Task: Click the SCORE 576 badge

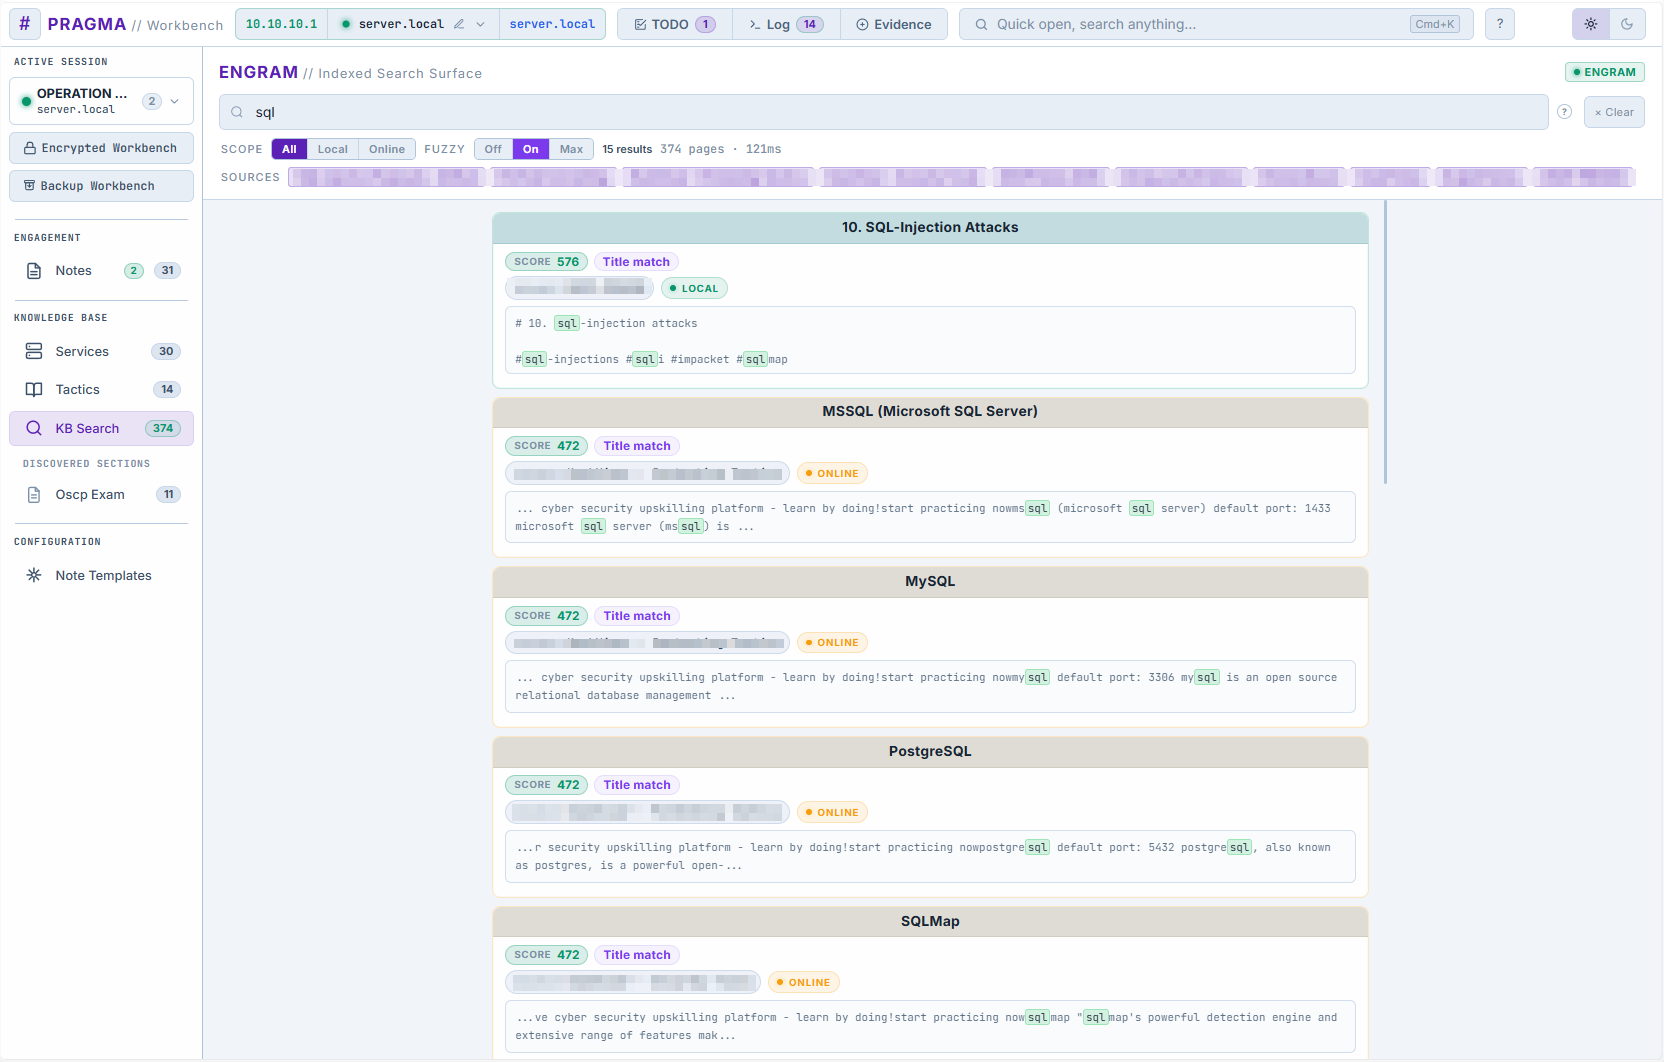Action: tap(546, 262)
